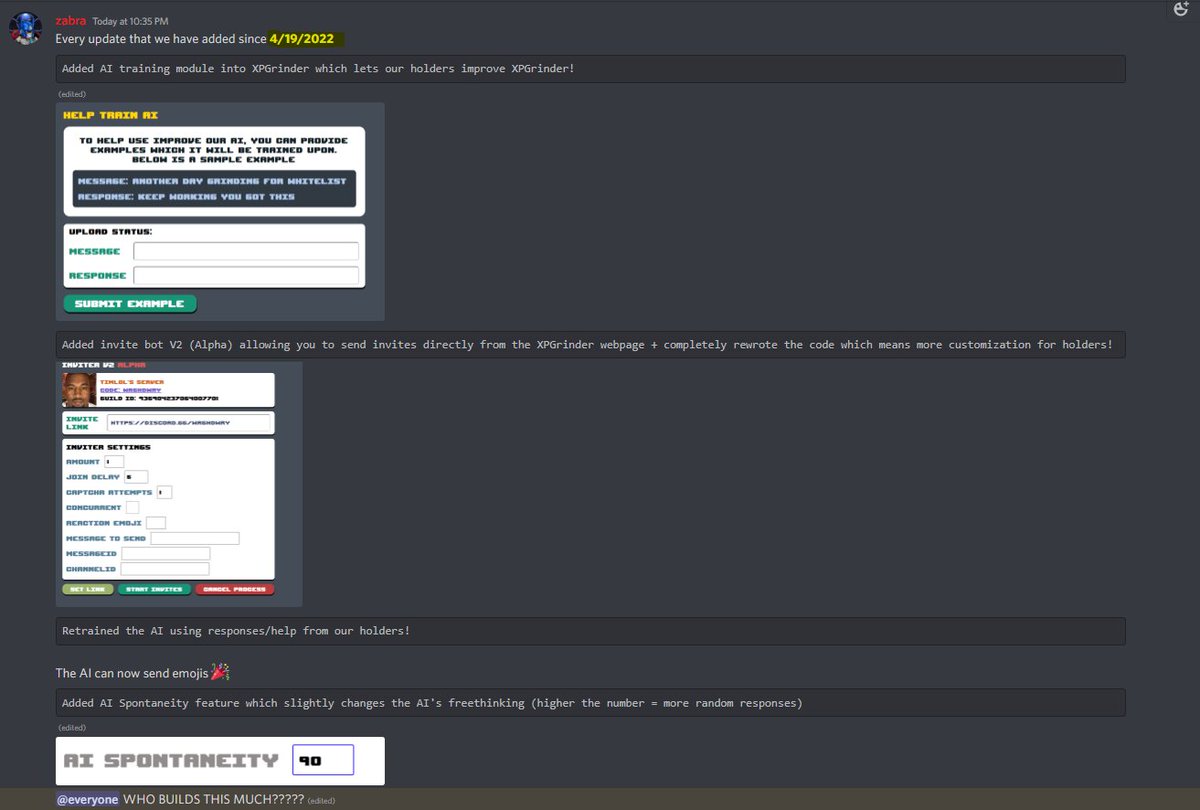Click the Message To Send field

[195, 538]
